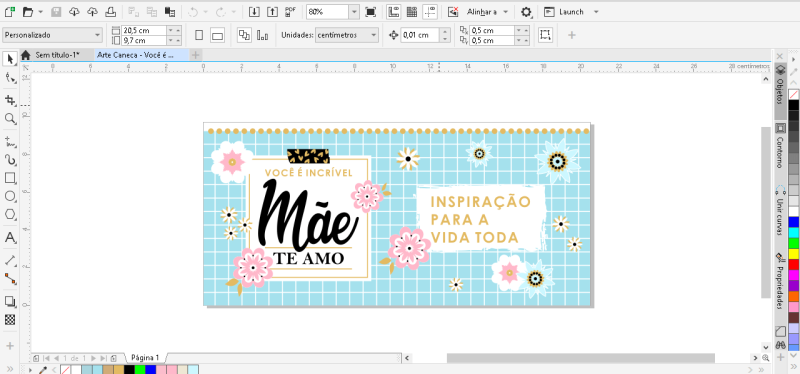Viewport: 800px width, 374px height.
Task: Click the eyedropper icon in document palette
Action: [43, 369]
